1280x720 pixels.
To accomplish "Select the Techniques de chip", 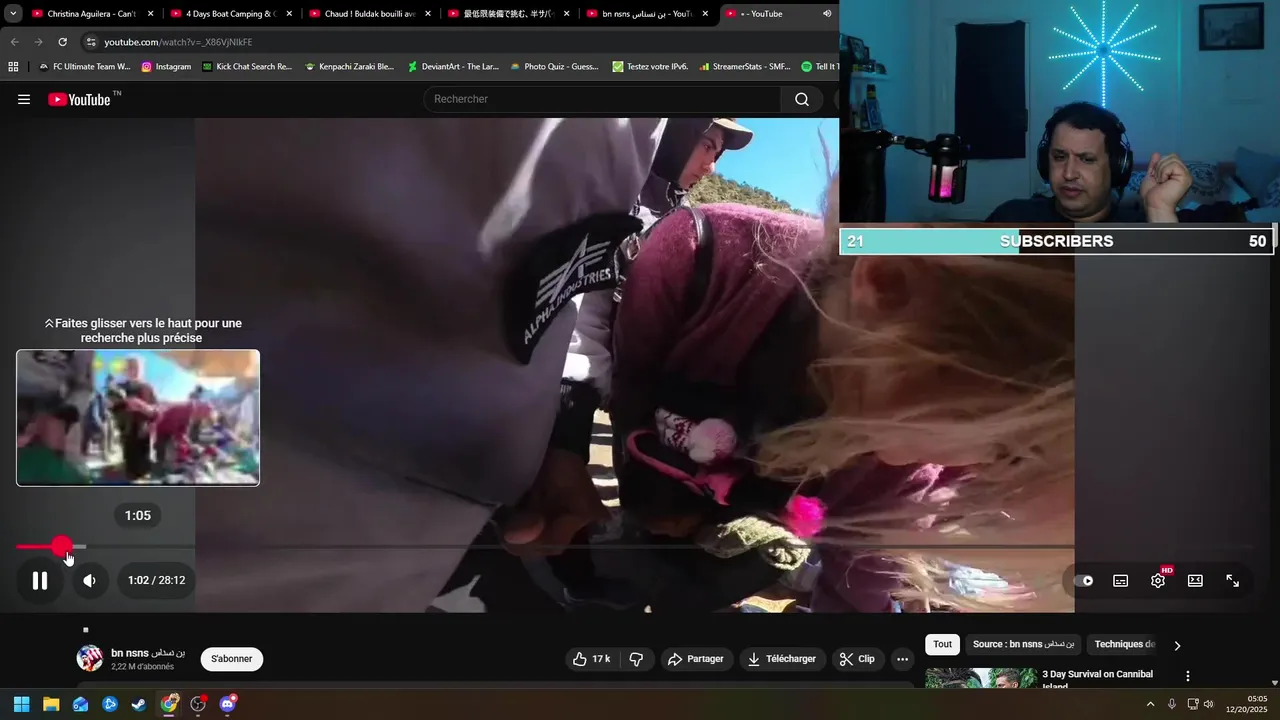I will (1124, 645).
